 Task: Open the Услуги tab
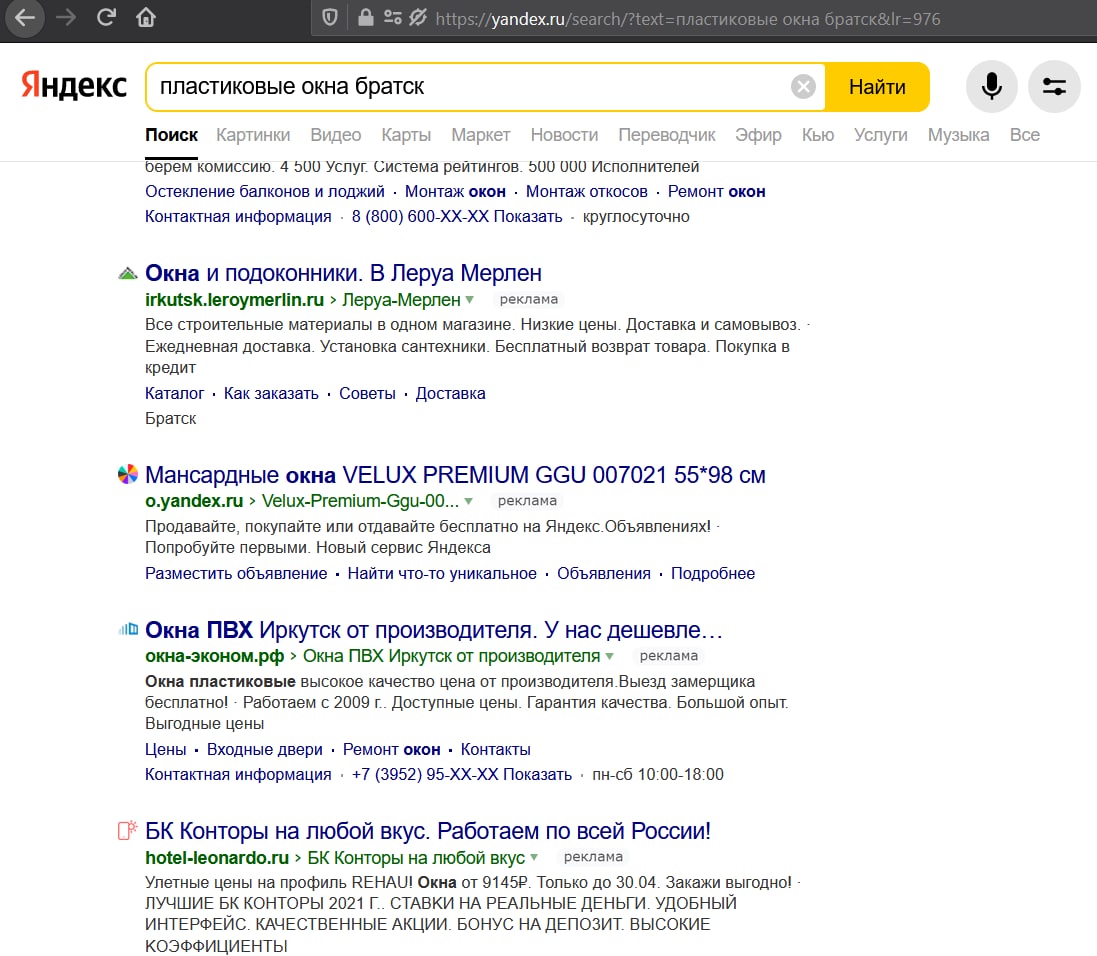click(881, 135)
